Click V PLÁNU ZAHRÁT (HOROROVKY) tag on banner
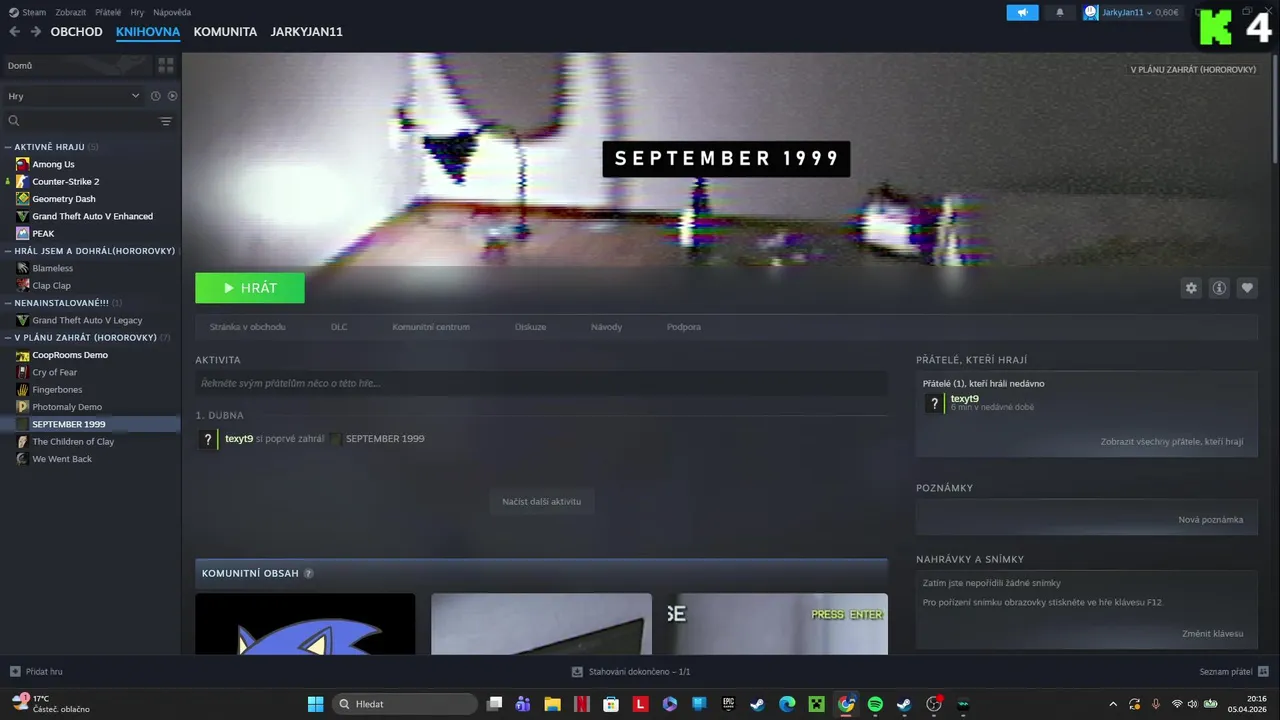This screenshot has height=720, width=1280. point(1193,70)
